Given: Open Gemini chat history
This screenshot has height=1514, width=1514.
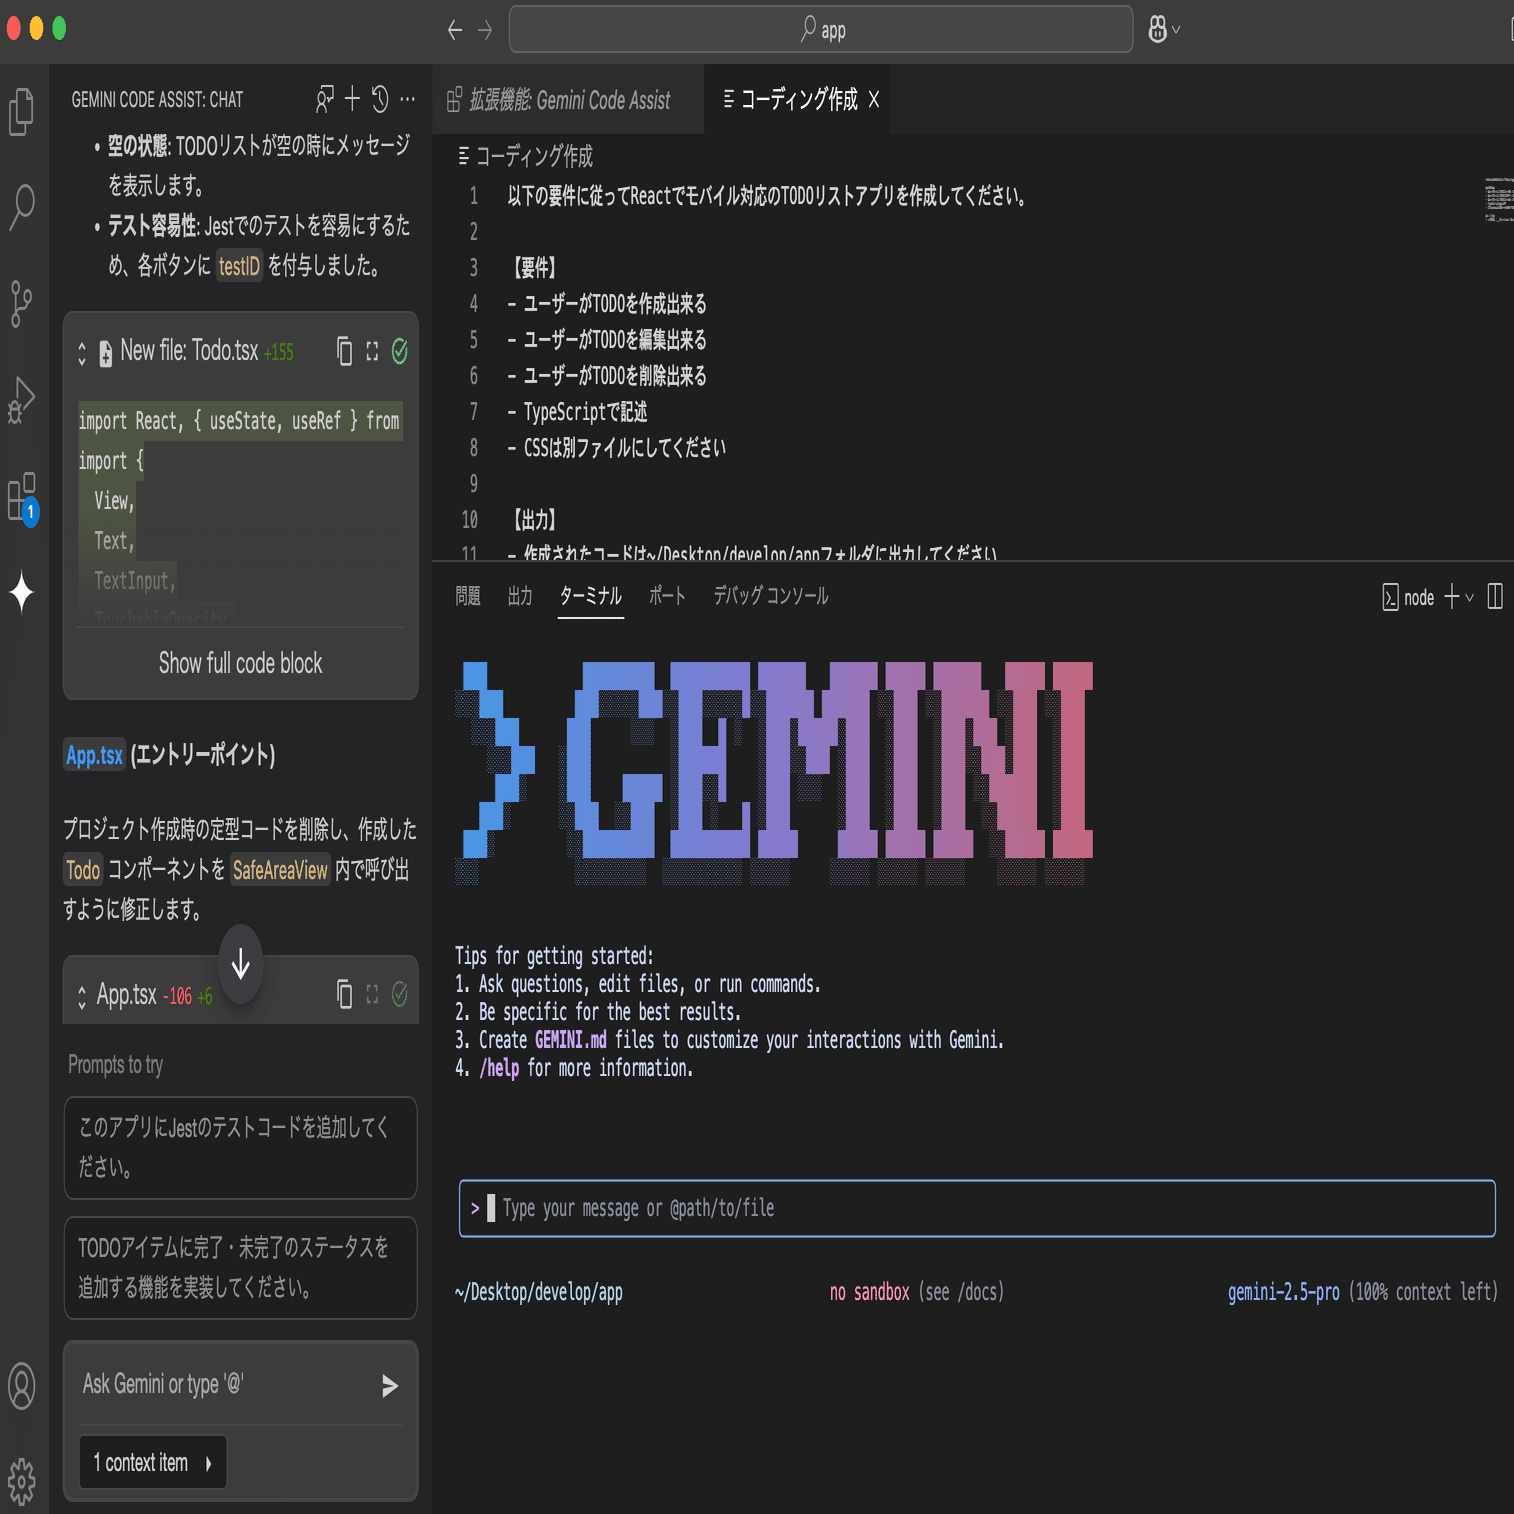Looking at the screenshot, I should point(379,98).
